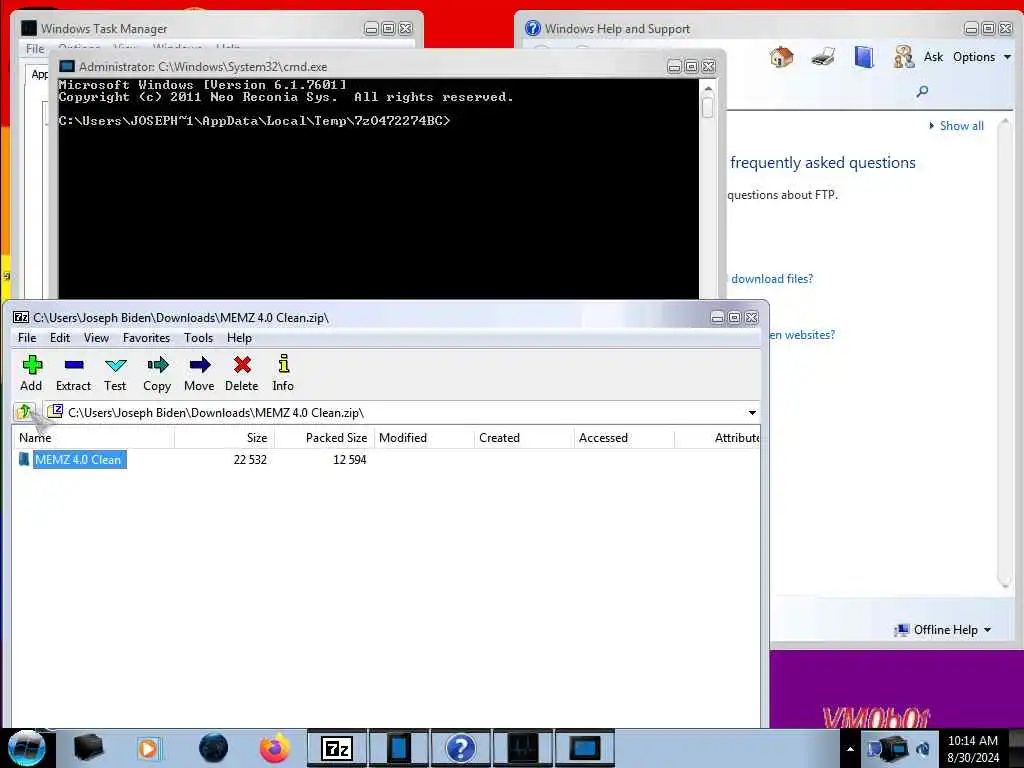The image size is (1024, 768).
Task: Open Firefox from the taskbar
Action: tap(275, 748)
